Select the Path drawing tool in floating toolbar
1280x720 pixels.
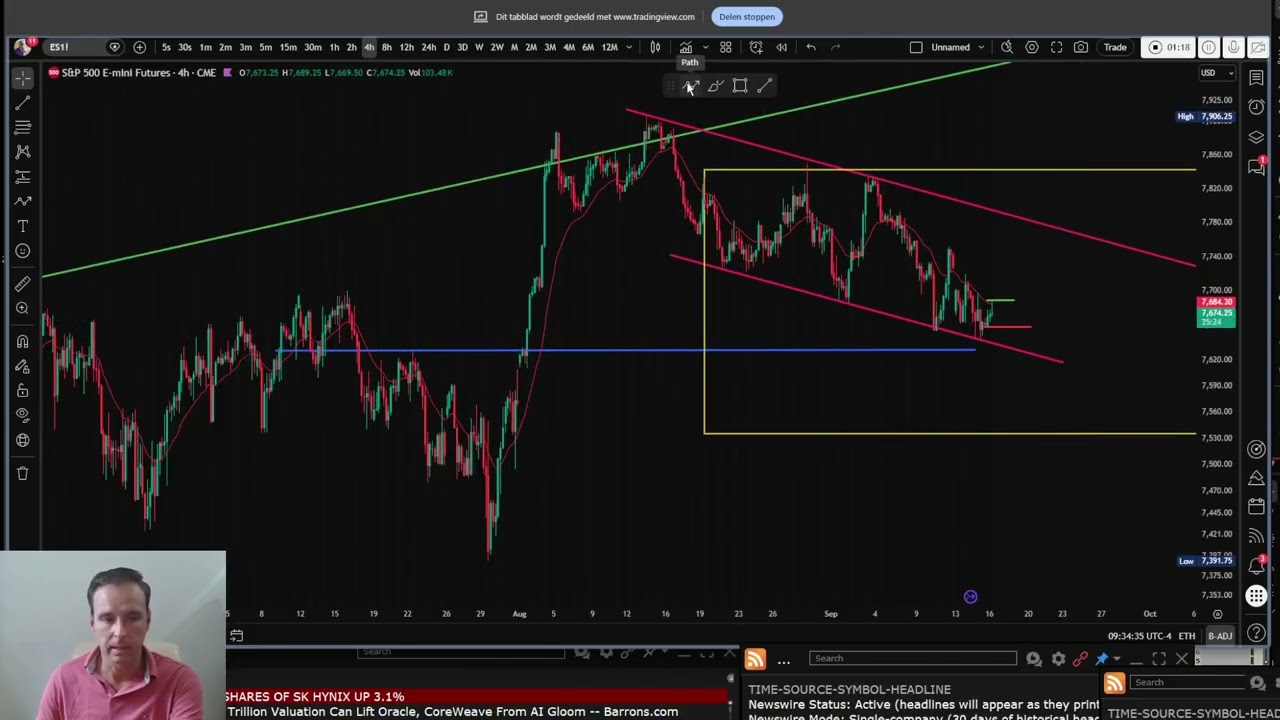click(690, 86)
